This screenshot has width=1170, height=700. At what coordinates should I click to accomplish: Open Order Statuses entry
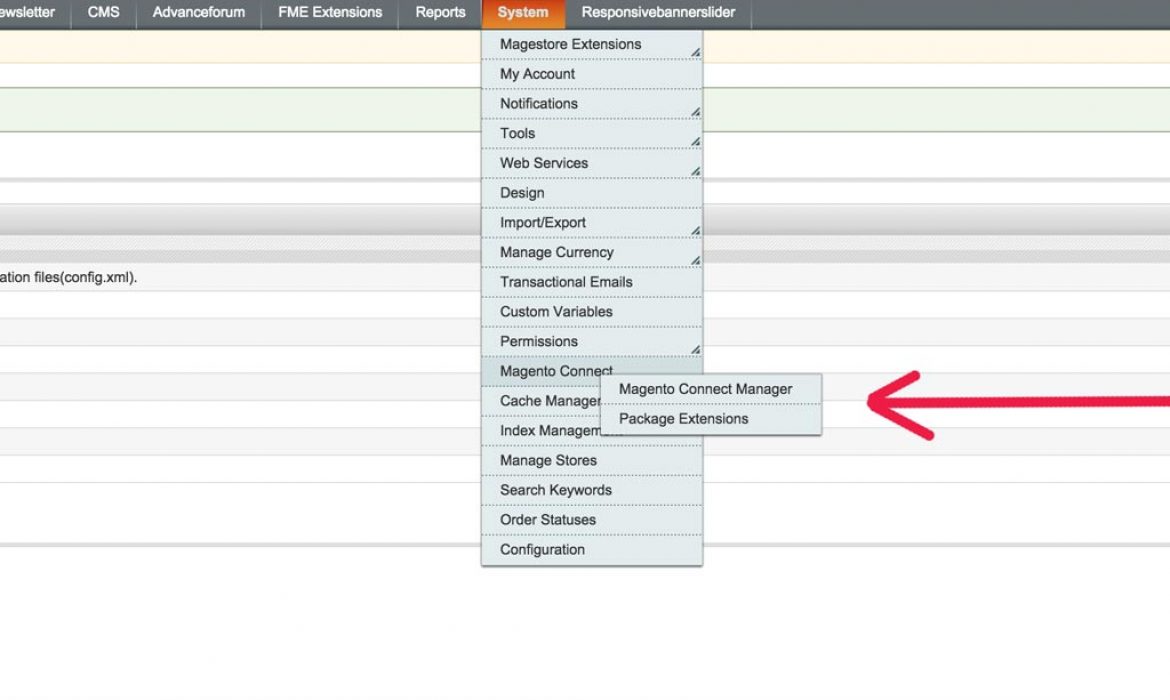pos(592,520)
